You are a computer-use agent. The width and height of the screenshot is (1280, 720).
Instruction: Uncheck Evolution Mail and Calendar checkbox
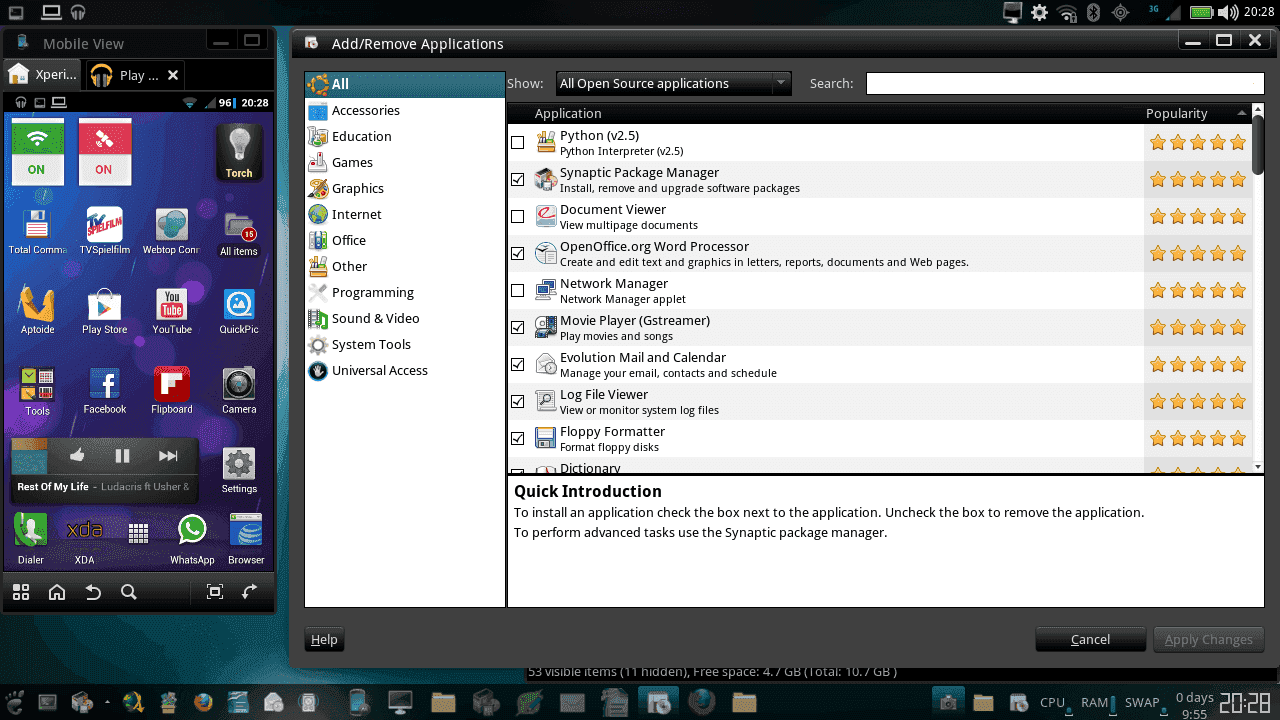(x=517, y=365)
